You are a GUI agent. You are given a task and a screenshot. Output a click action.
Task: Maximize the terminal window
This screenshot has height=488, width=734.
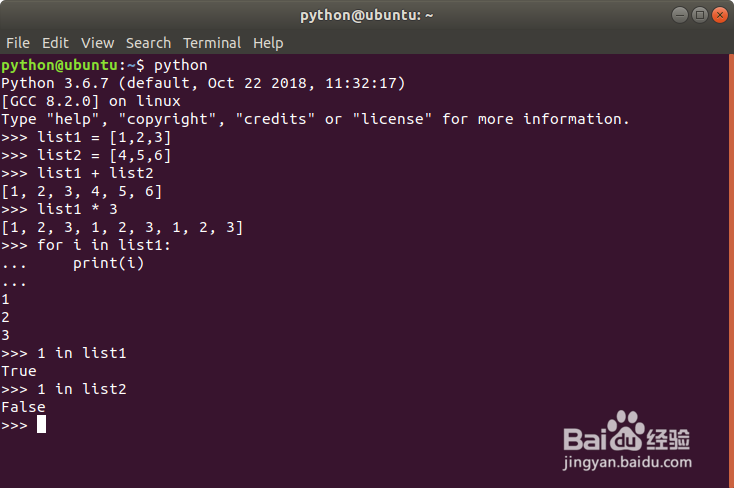point(700,15)
